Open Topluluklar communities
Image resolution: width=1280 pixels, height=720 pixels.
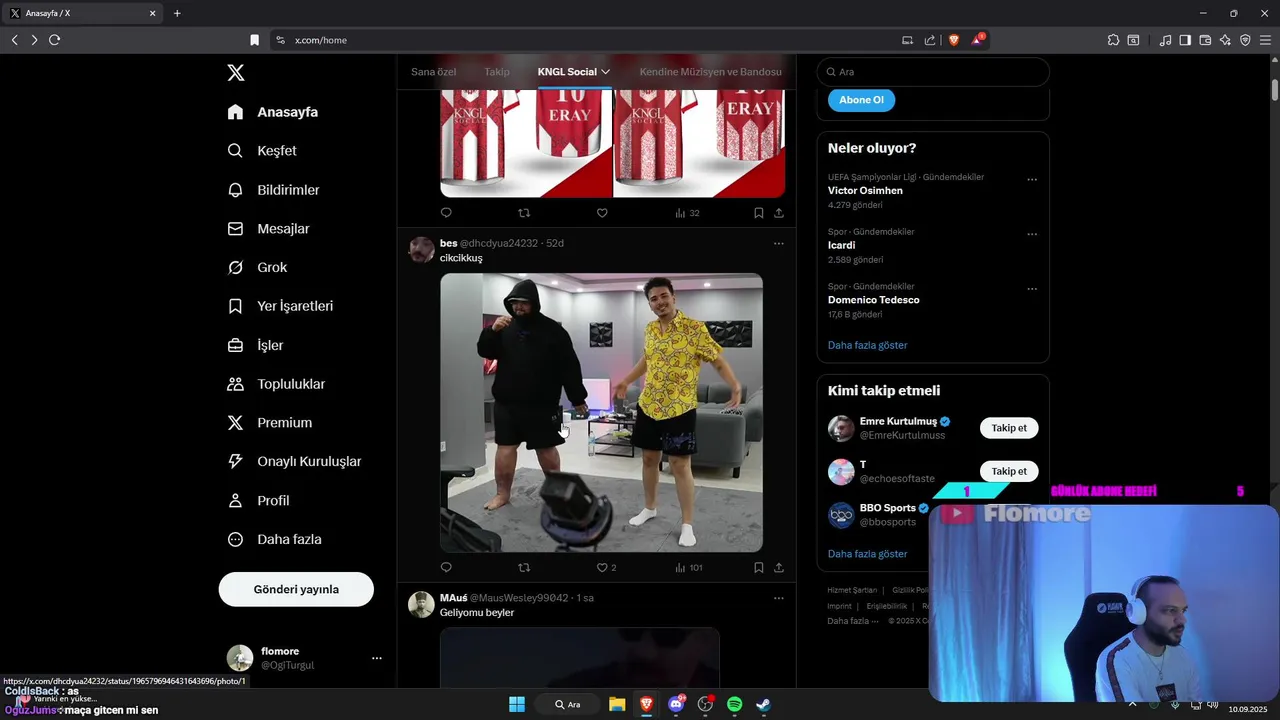(277, 384)
